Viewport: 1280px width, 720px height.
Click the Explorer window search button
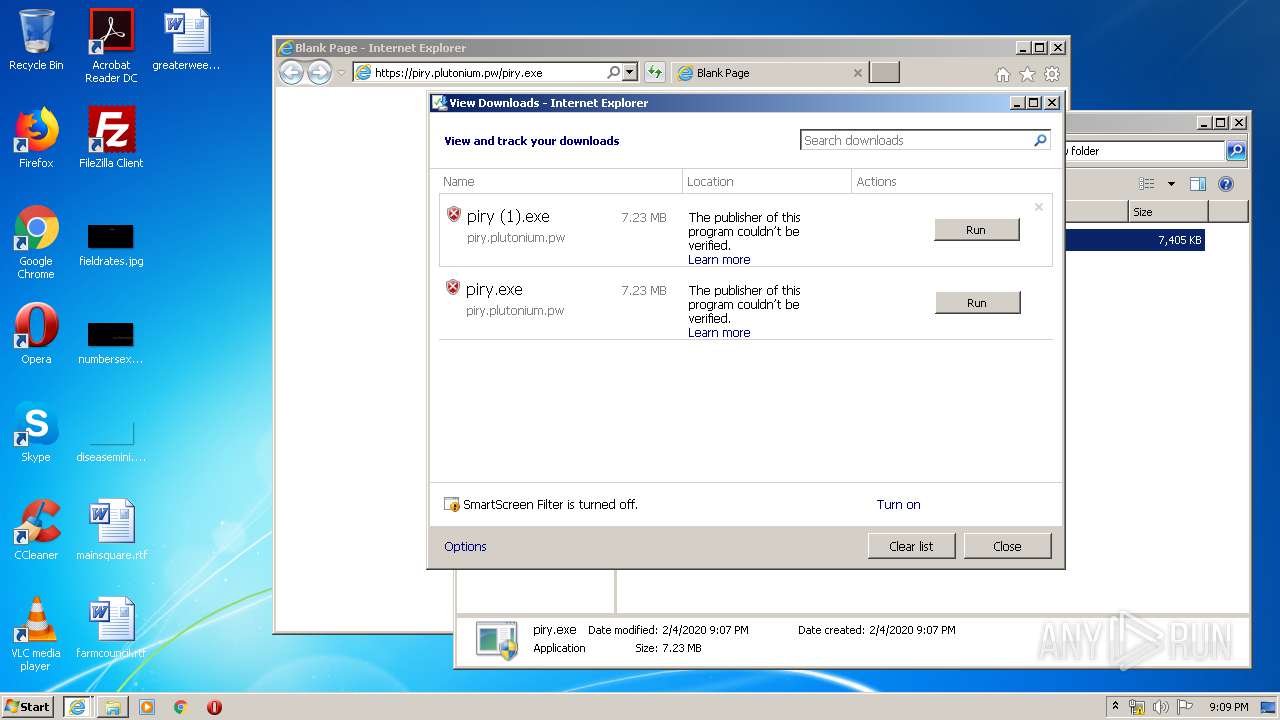1237,151
